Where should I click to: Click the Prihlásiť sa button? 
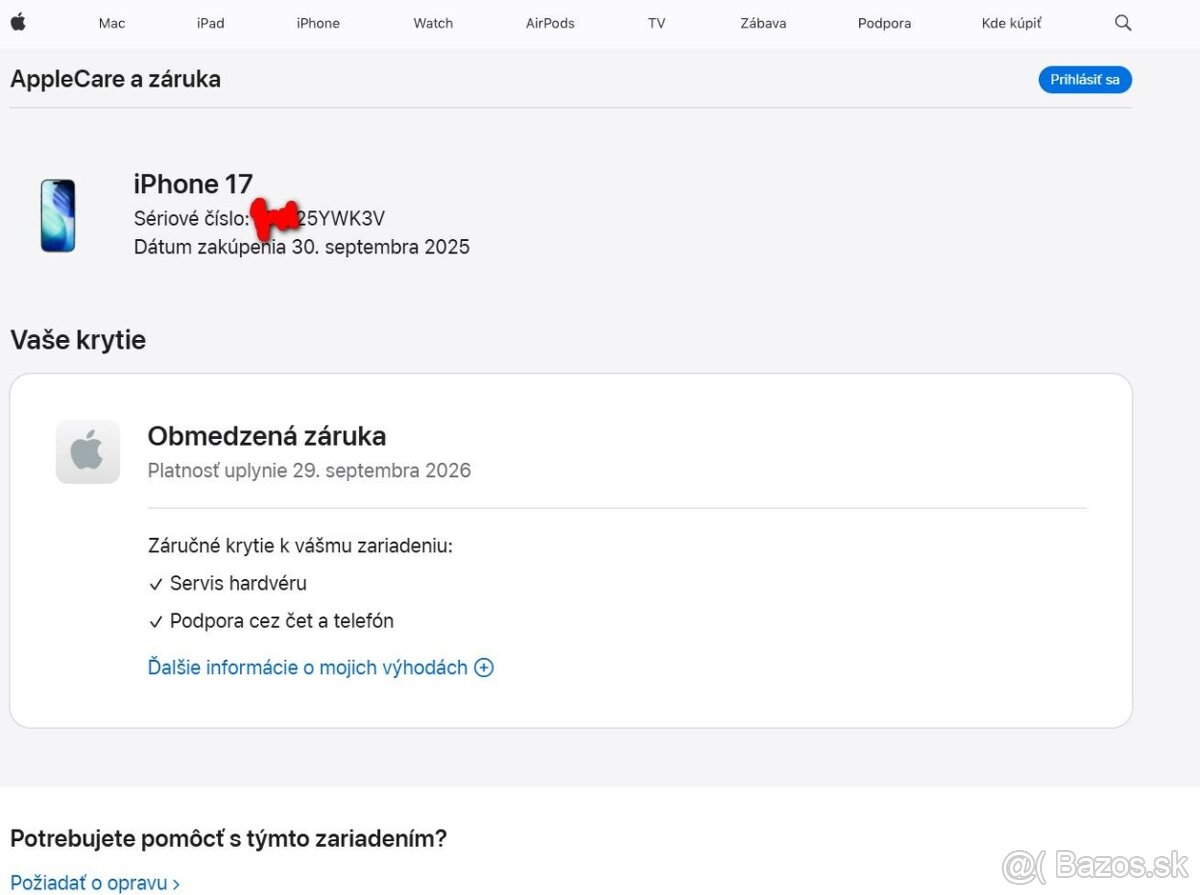point(1085,80)
